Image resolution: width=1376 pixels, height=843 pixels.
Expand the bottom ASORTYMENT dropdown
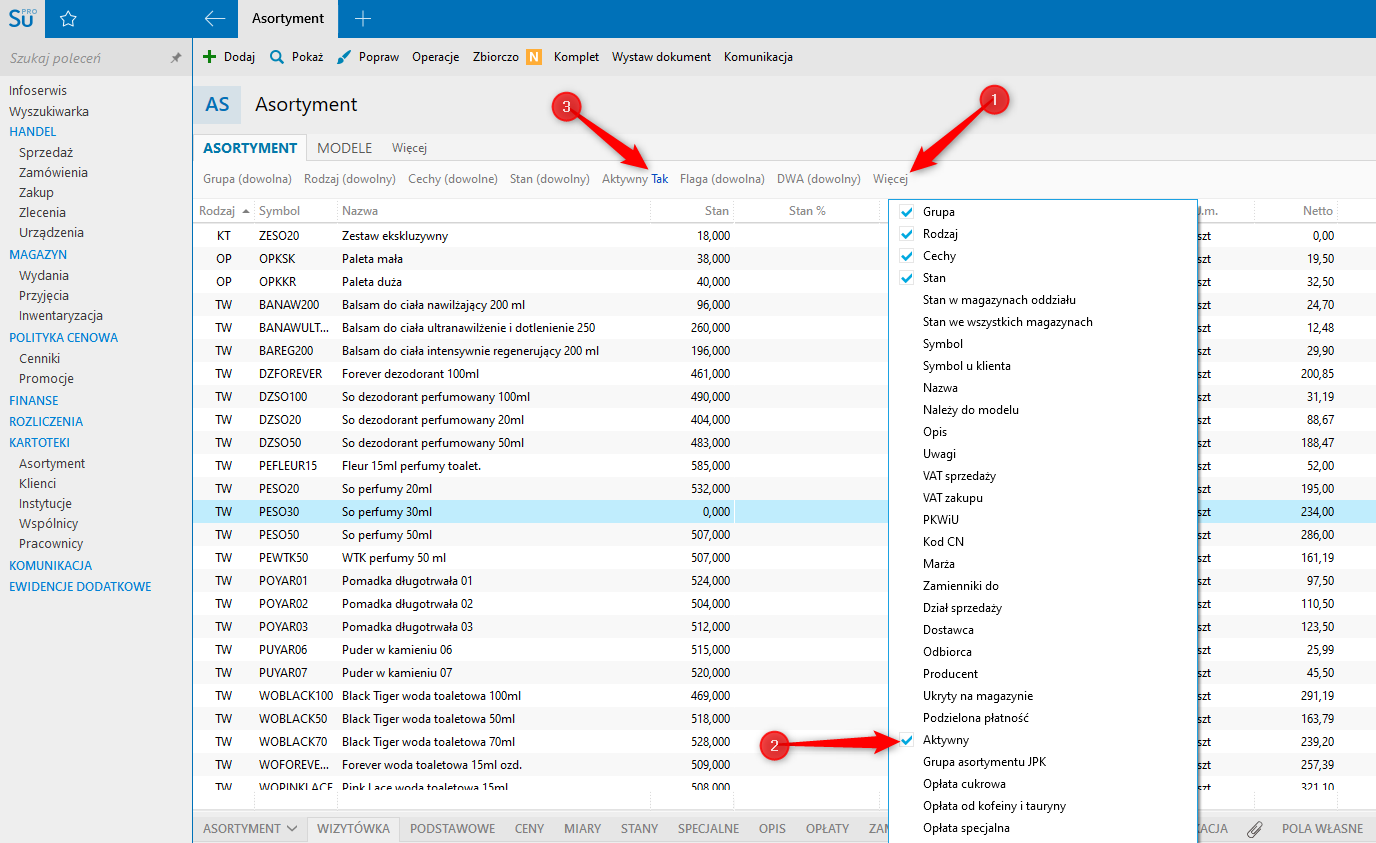250,828
